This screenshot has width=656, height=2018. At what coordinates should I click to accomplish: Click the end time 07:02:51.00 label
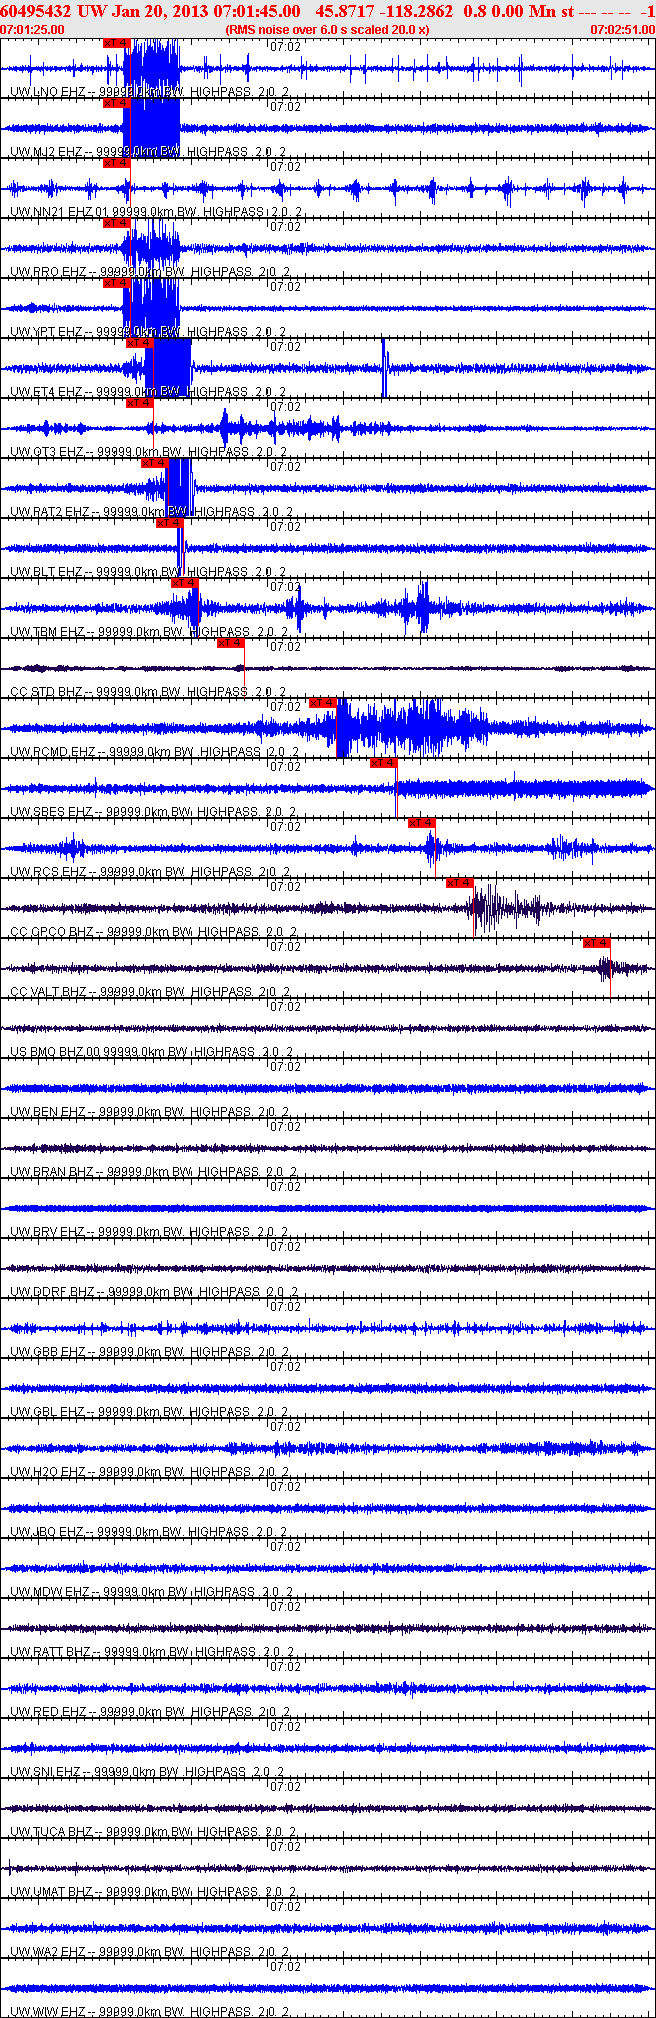click(623, 30)
